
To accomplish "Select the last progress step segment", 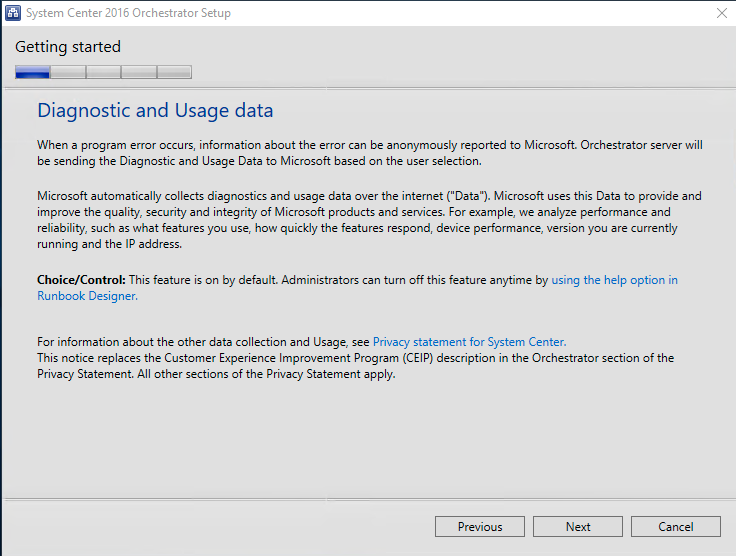I will coord(174,72).
